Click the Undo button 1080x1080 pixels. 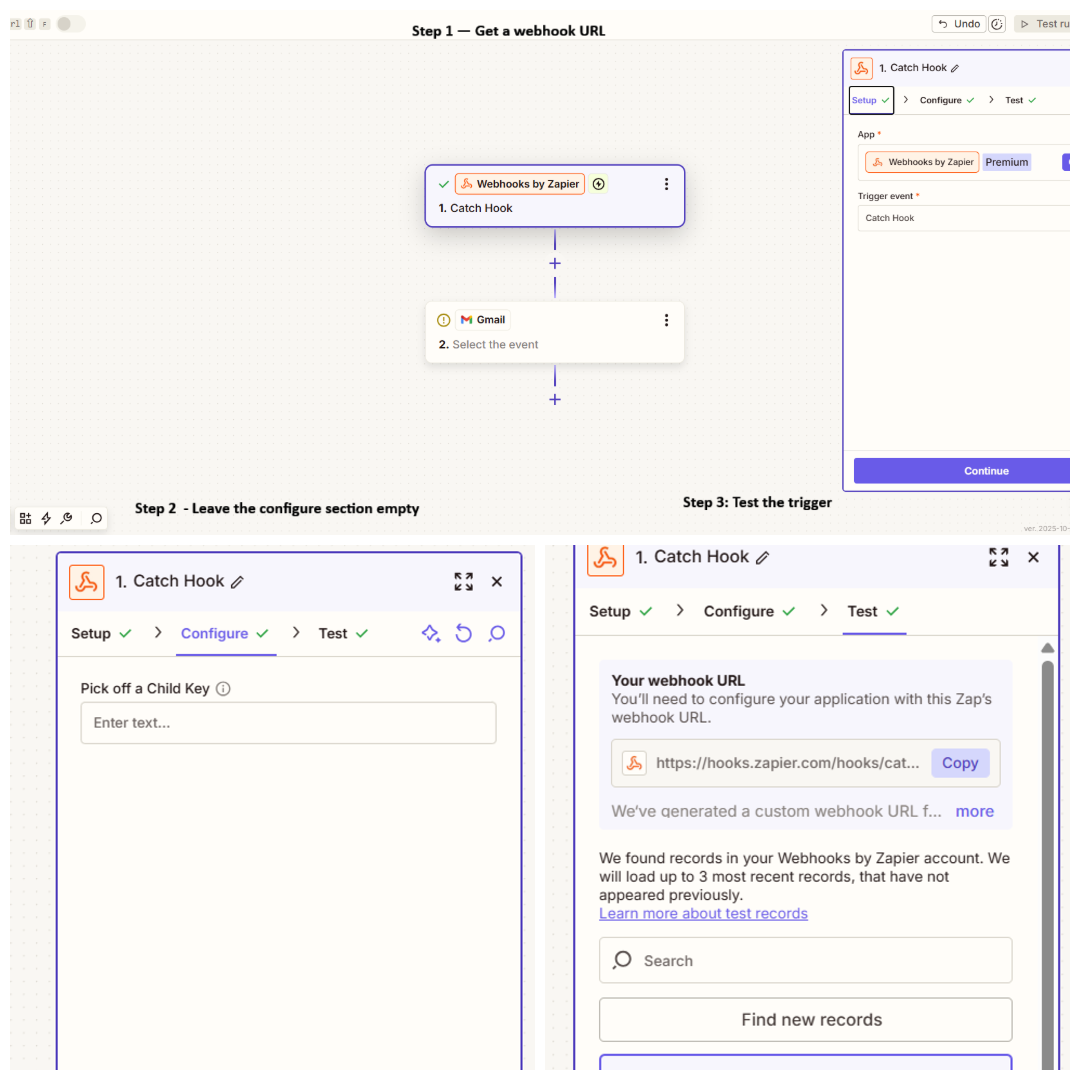coord(959,24)
